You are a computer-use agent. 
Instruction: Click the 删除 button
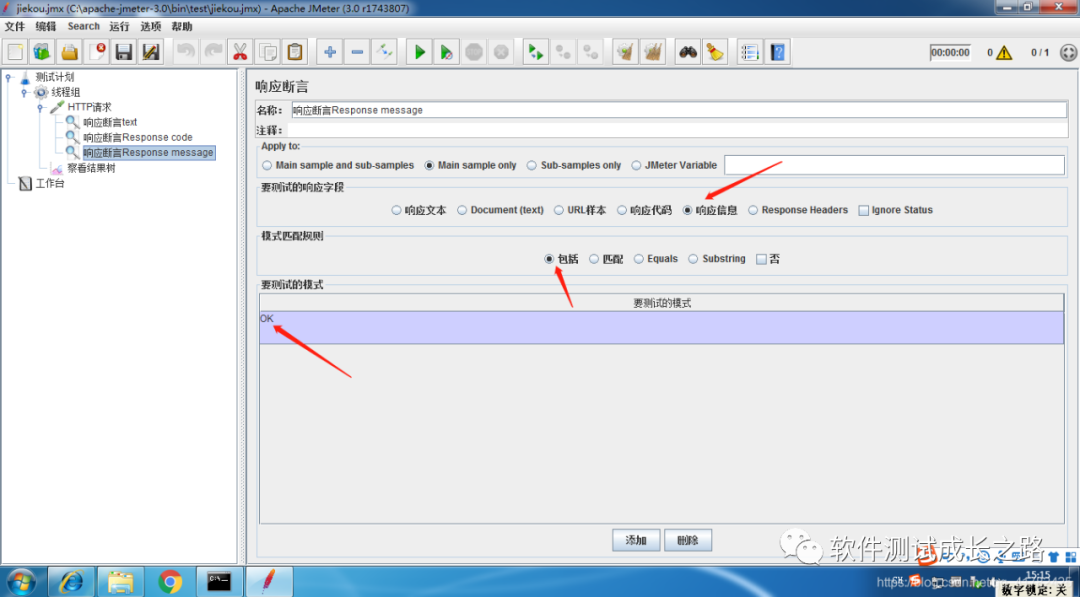(688, 541)
